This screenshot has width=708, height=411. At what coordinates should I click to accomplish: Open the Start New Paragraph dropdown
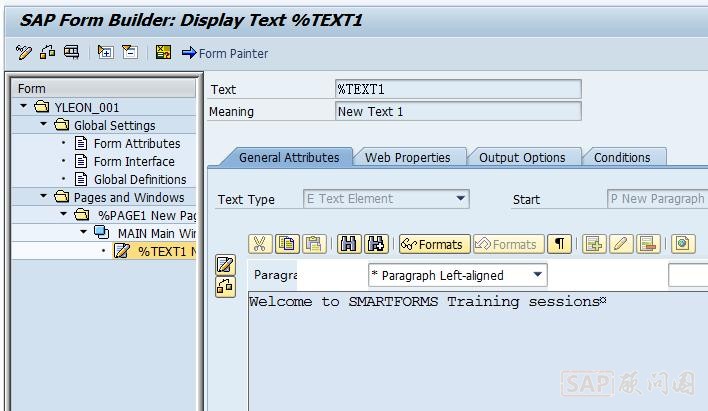(x=658, y=199)
